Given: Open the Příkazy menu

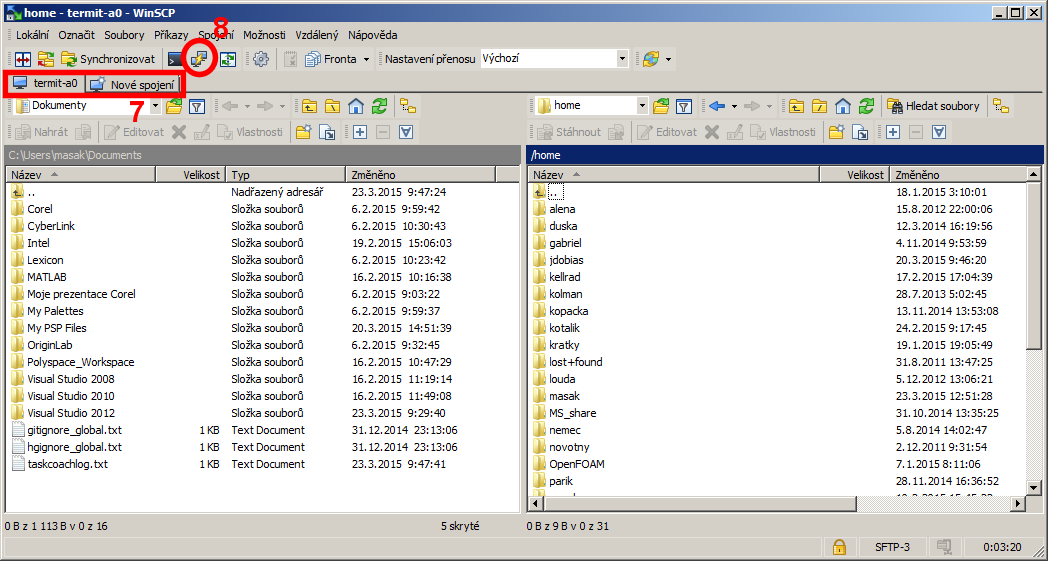Looking at the screenshot, I should [x=170, y=35].
